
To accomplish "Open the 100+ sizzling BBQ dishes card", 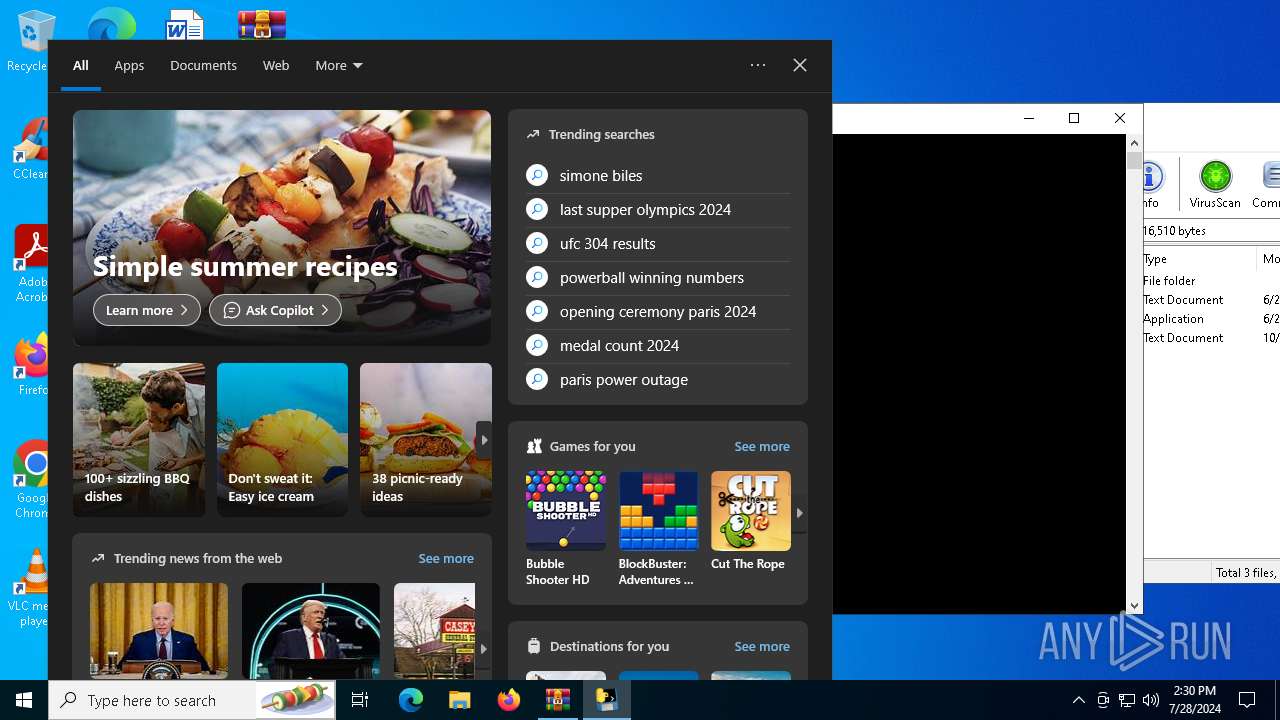I will coord(139,440).
